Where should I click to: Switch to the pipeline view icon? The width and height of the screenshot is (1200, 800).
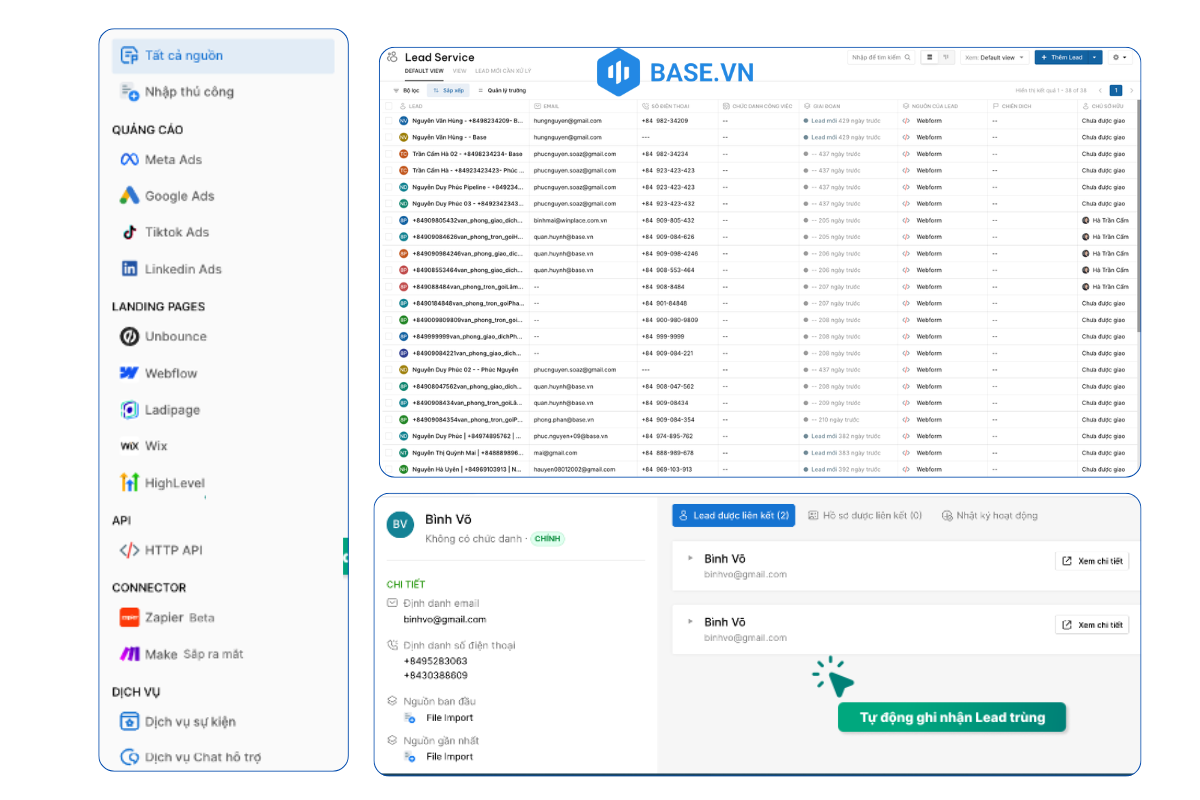(946, 57)
